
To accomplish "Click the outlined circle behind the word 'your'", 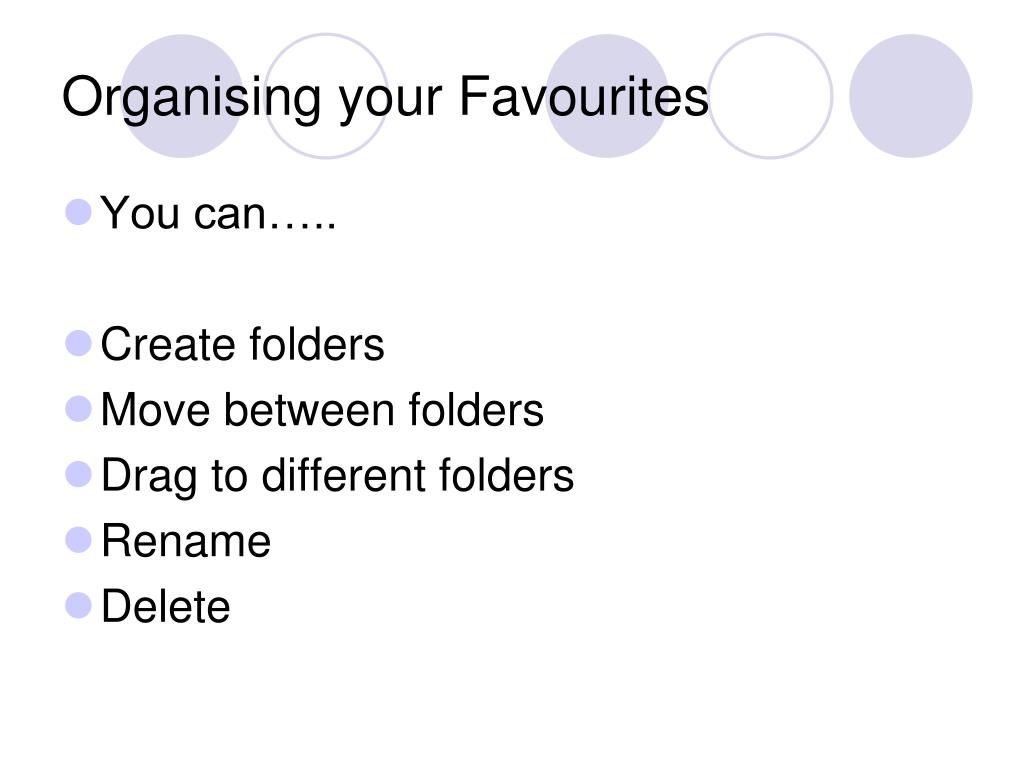I will pos(327,96).
